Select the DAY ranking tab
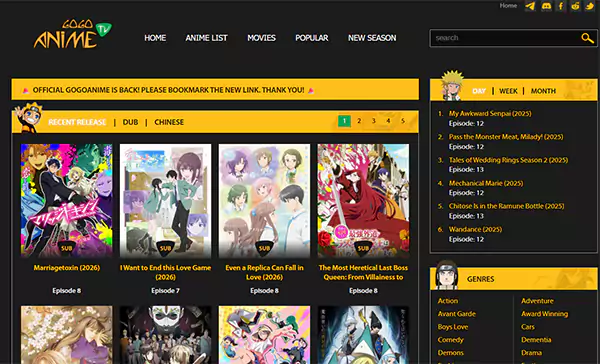This screenshot has width=600, height=364. (479, 91)
